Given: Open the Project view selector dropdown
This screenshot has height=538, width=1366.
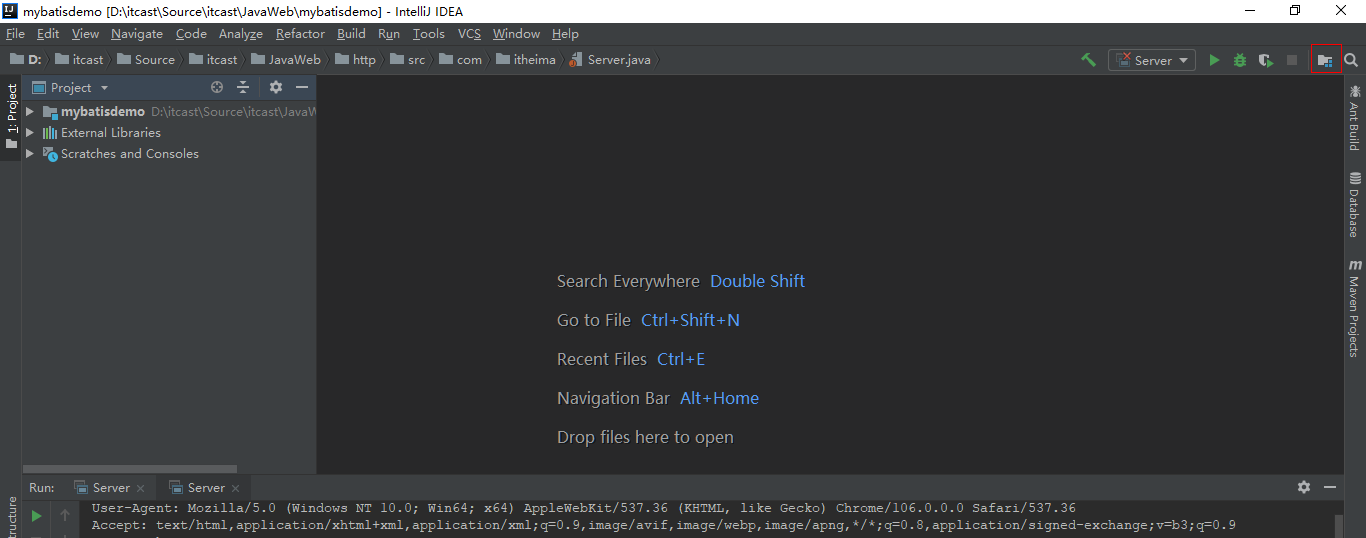Looking at the screenshot, I should (71, 88).
